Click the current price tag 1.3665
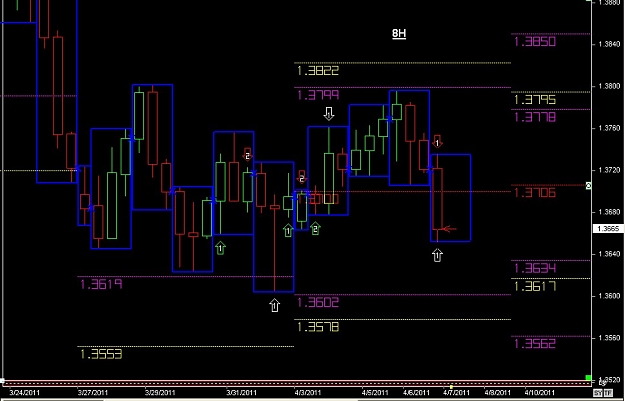This screenshot has width=625, height=401. point(608,229)
